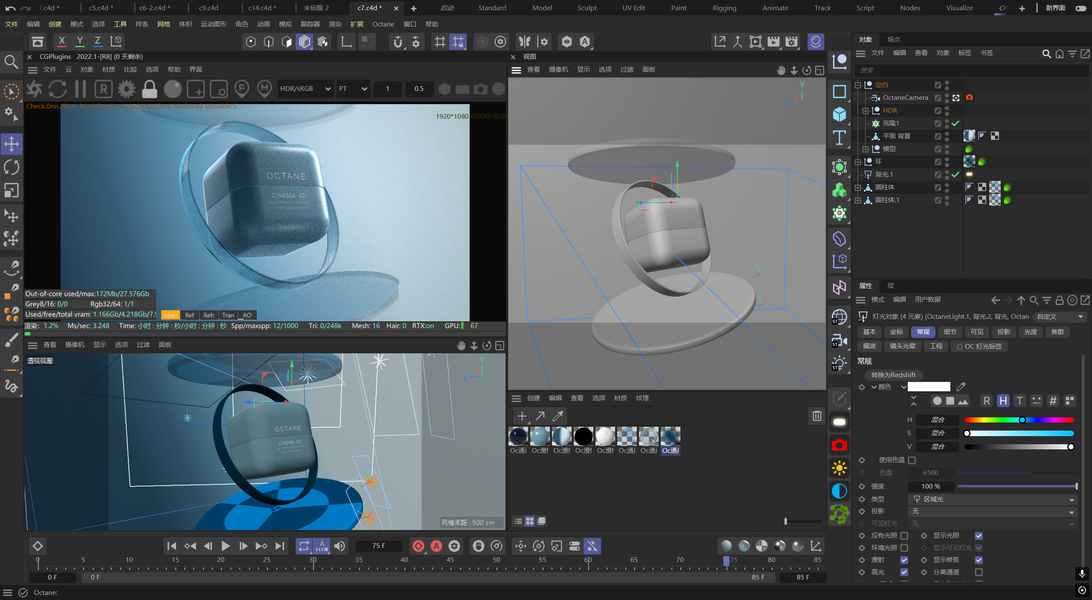Toggle Octane live viewer lock resolution padlock
Screen dimensions: 1092x600
tap(150, 89)
